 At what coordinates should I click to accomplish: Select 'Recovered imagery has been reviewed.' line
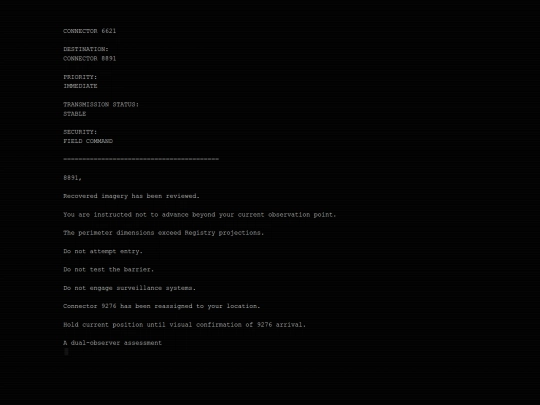pos(131,196)
